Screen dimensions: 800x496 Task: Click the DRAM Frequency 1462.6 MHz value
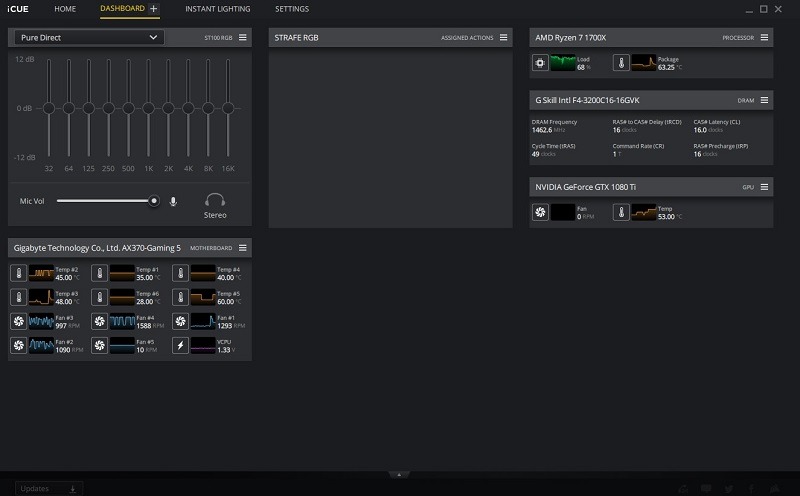point(548,130)
